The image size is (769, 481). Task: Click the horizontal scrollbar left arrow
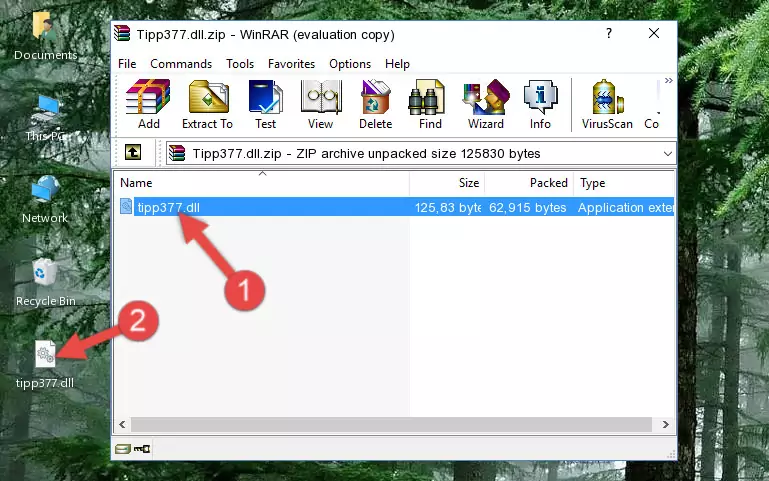tap(122, 425)
